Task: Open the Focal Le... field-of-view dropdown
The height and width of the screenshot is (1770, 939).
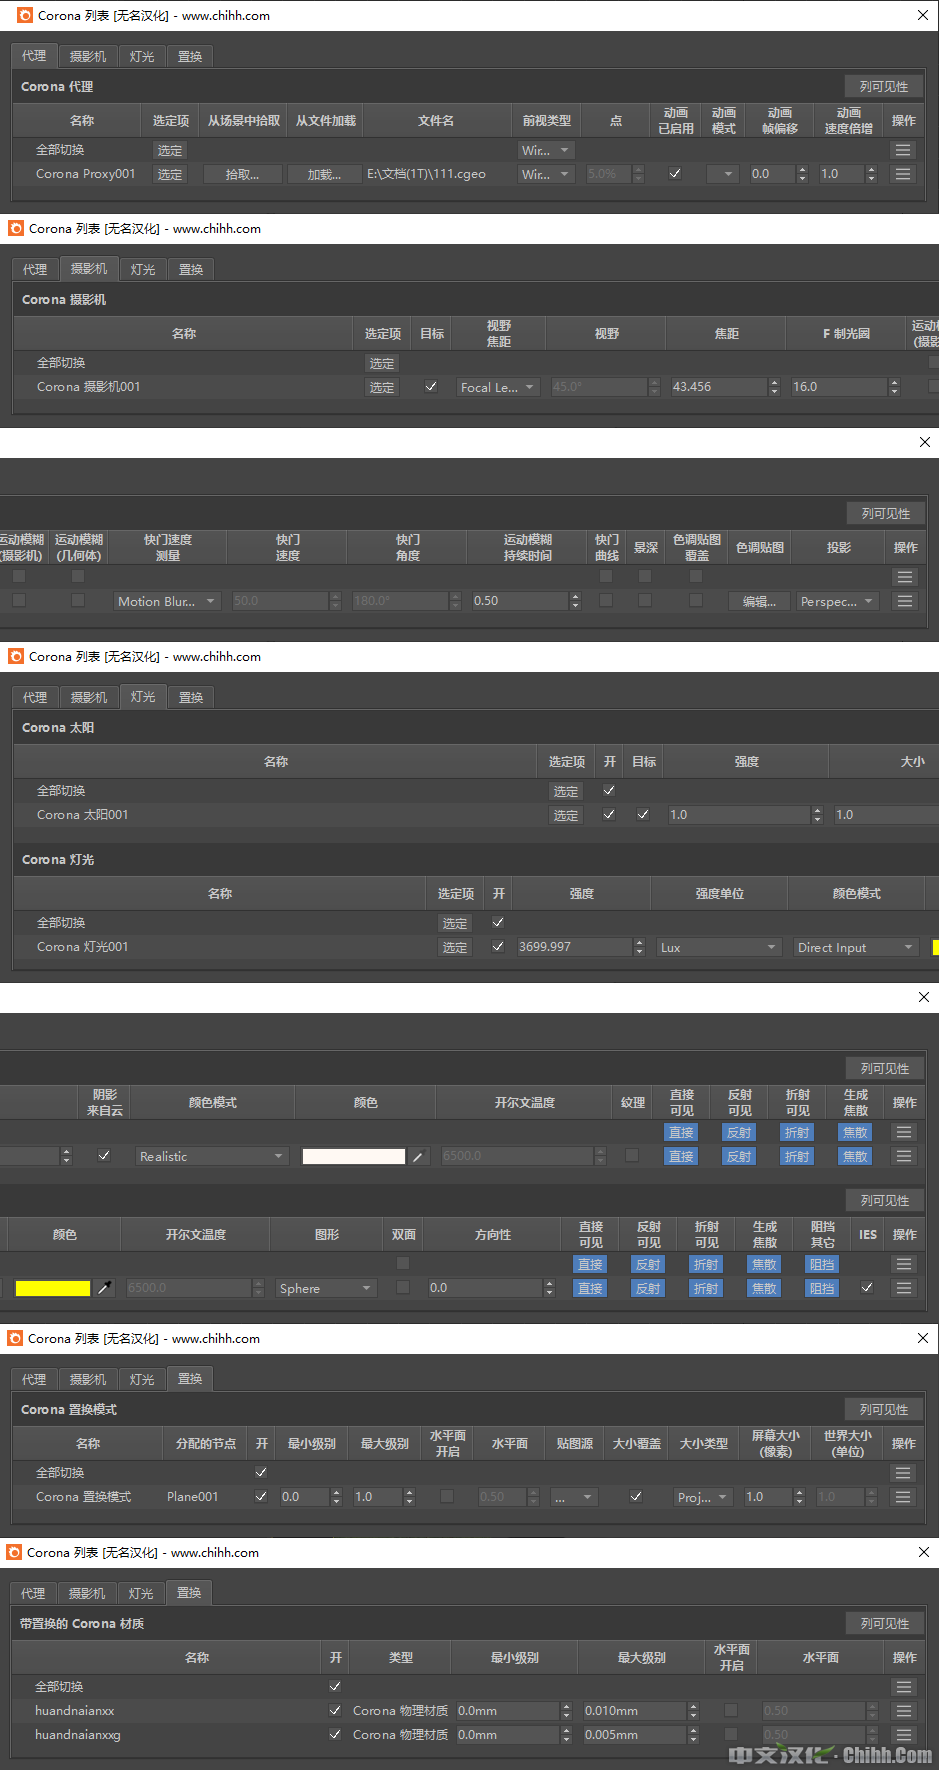Action: 498,387
